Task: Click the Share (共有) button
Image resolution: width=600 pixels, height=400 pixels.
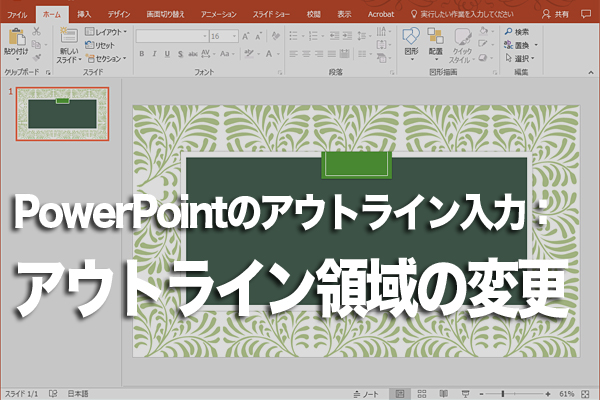Action: click(x=555, y=15)
